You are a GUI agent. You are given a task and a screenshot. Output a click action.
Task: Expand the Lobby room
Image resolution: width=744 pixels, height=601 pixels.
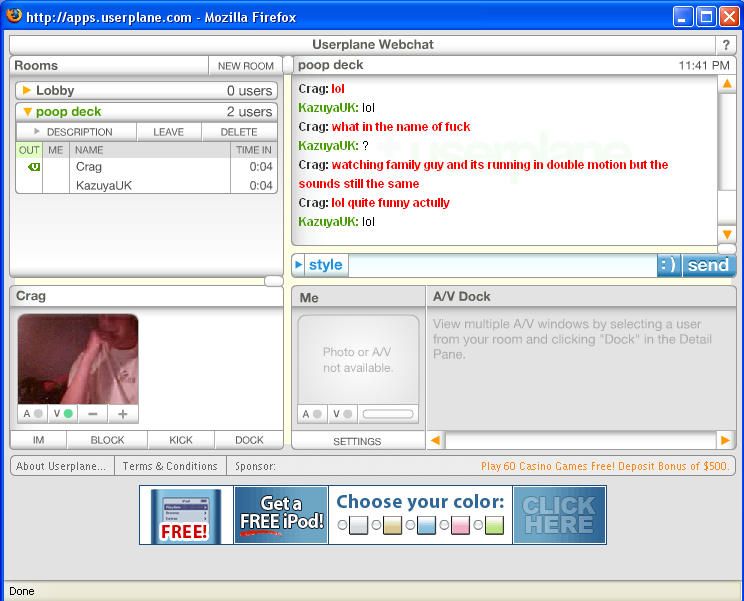tap(27, 90)
